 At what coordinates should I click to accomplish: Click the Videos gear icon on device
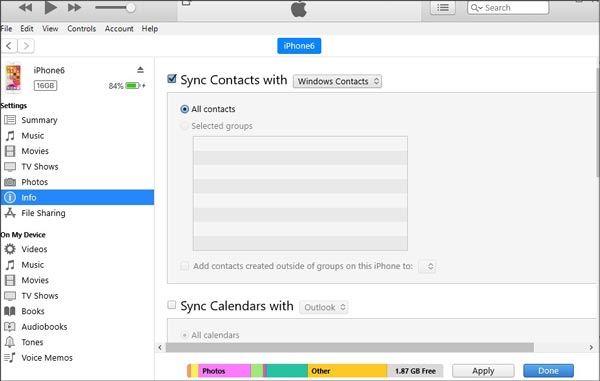10,249
